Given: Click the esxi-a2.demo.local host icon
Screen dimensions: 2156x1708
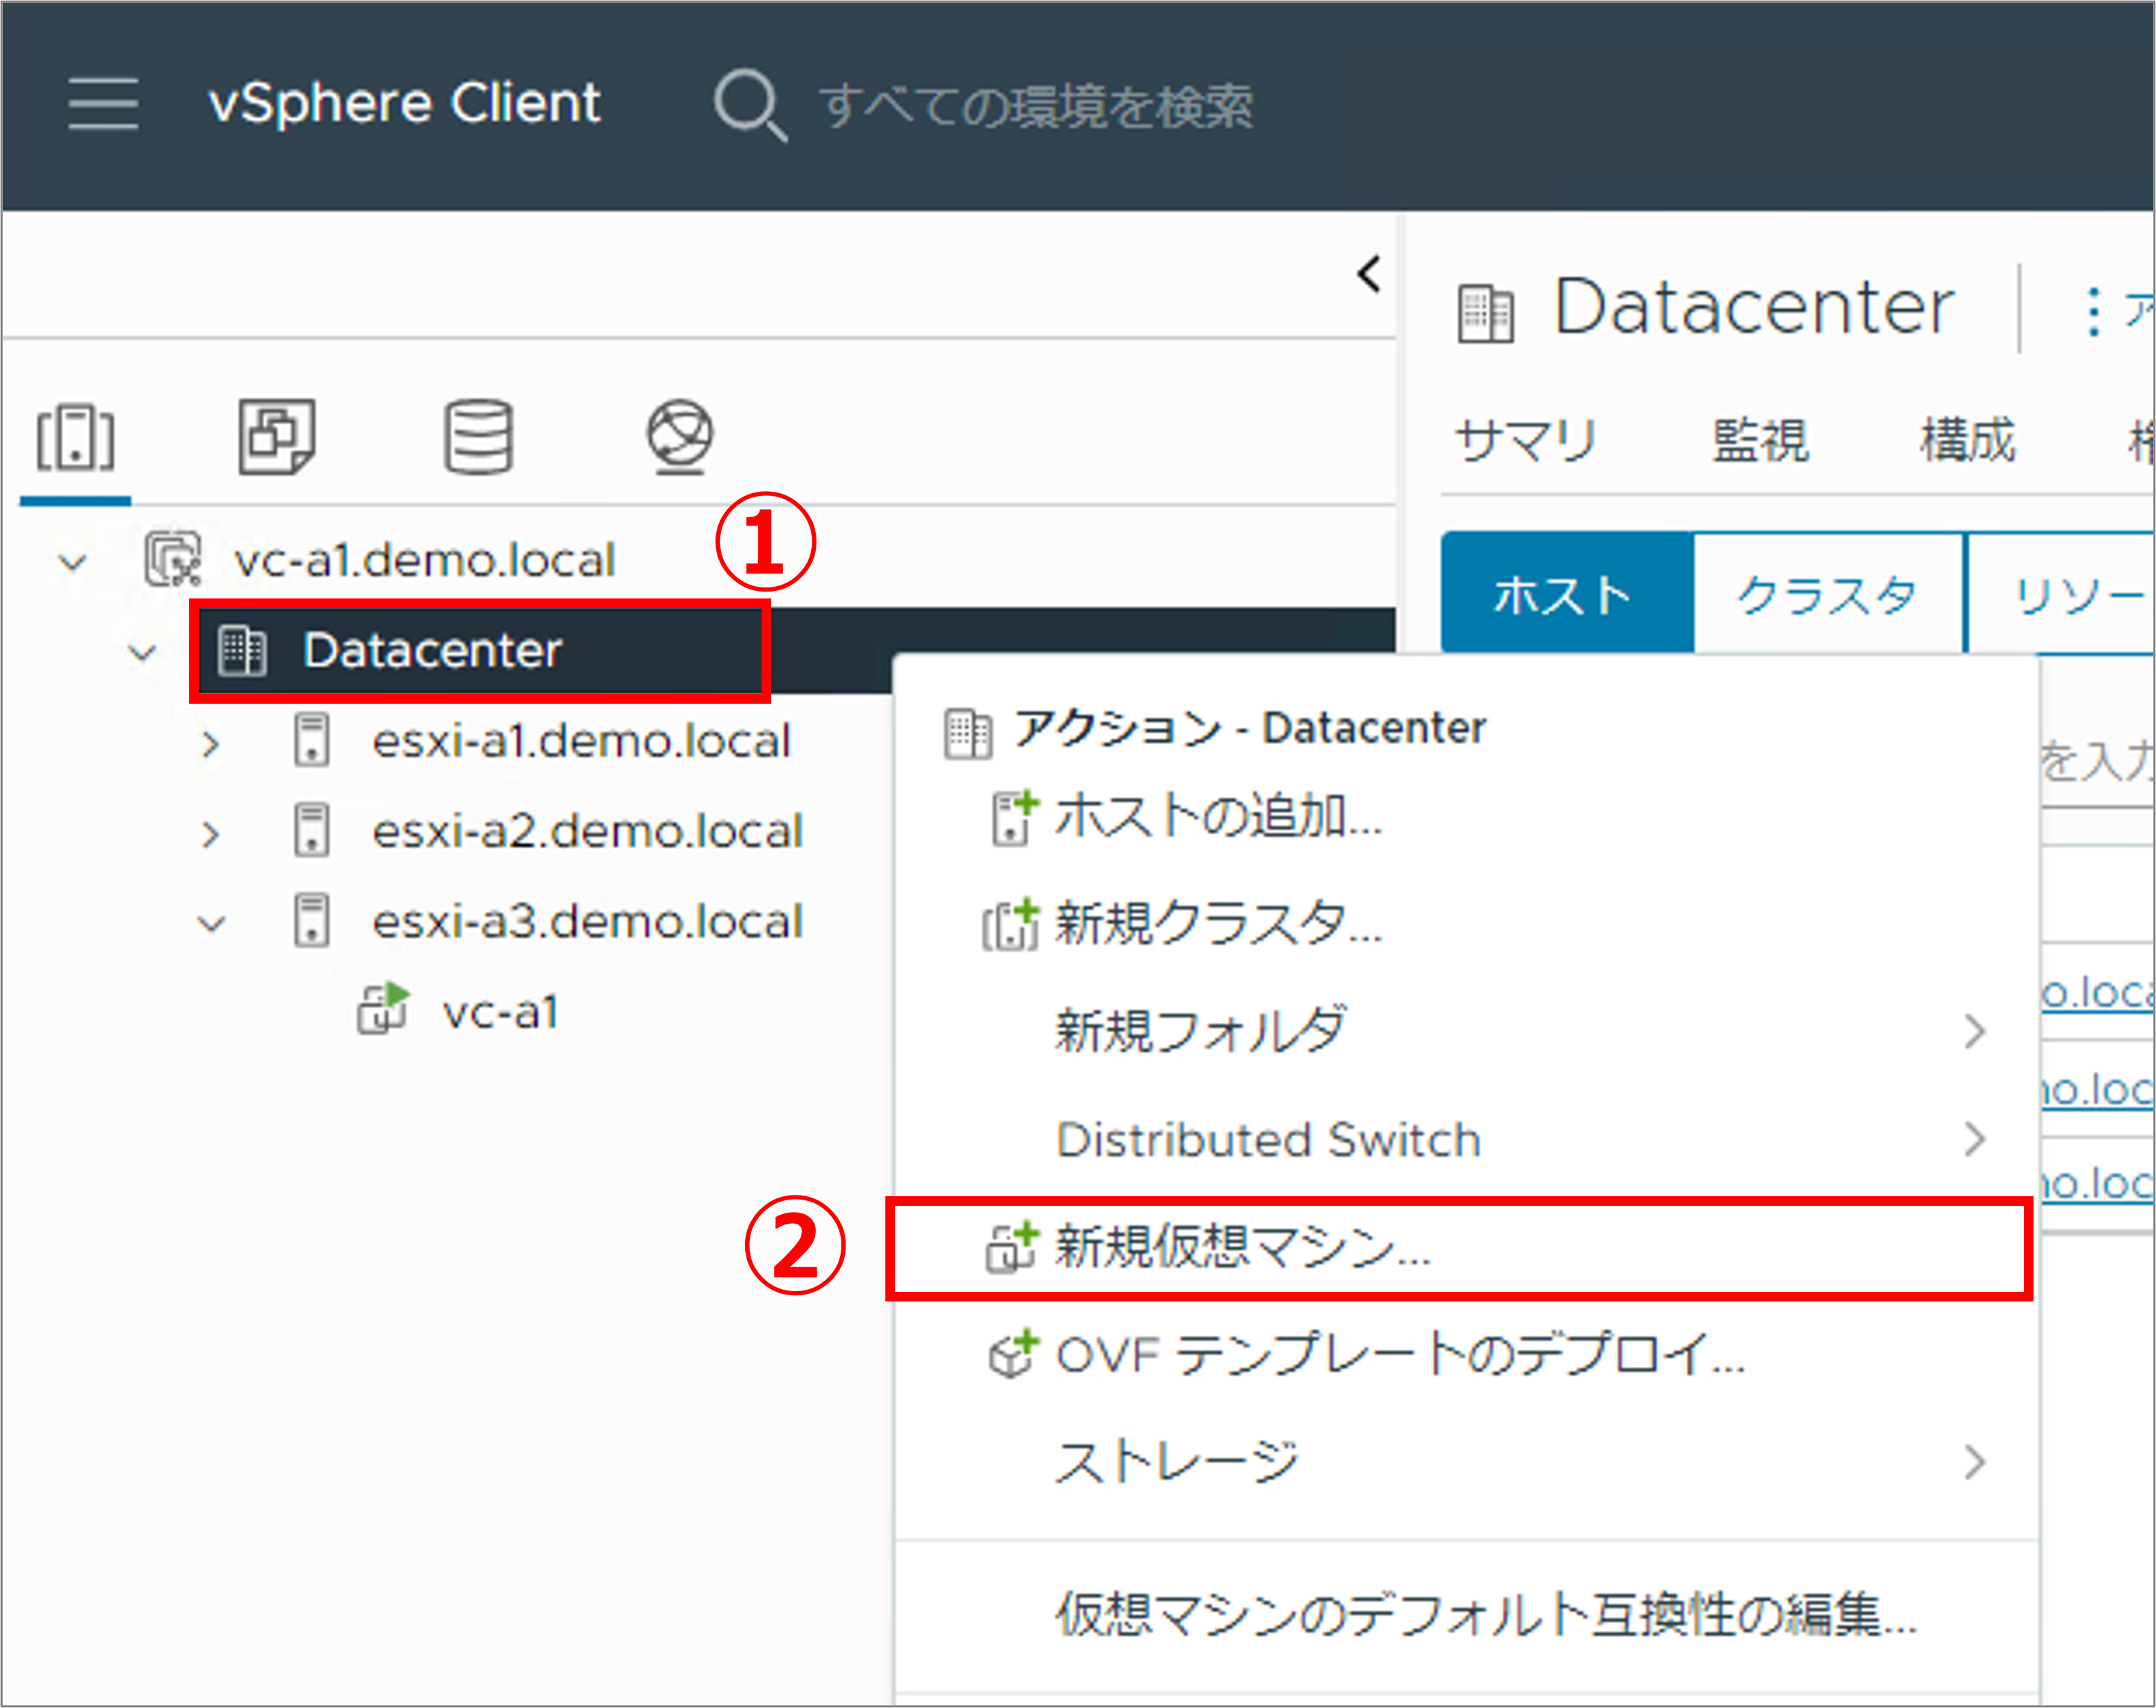Looking at the screenshot, I should pyautogui.click(x=311, y=829).
